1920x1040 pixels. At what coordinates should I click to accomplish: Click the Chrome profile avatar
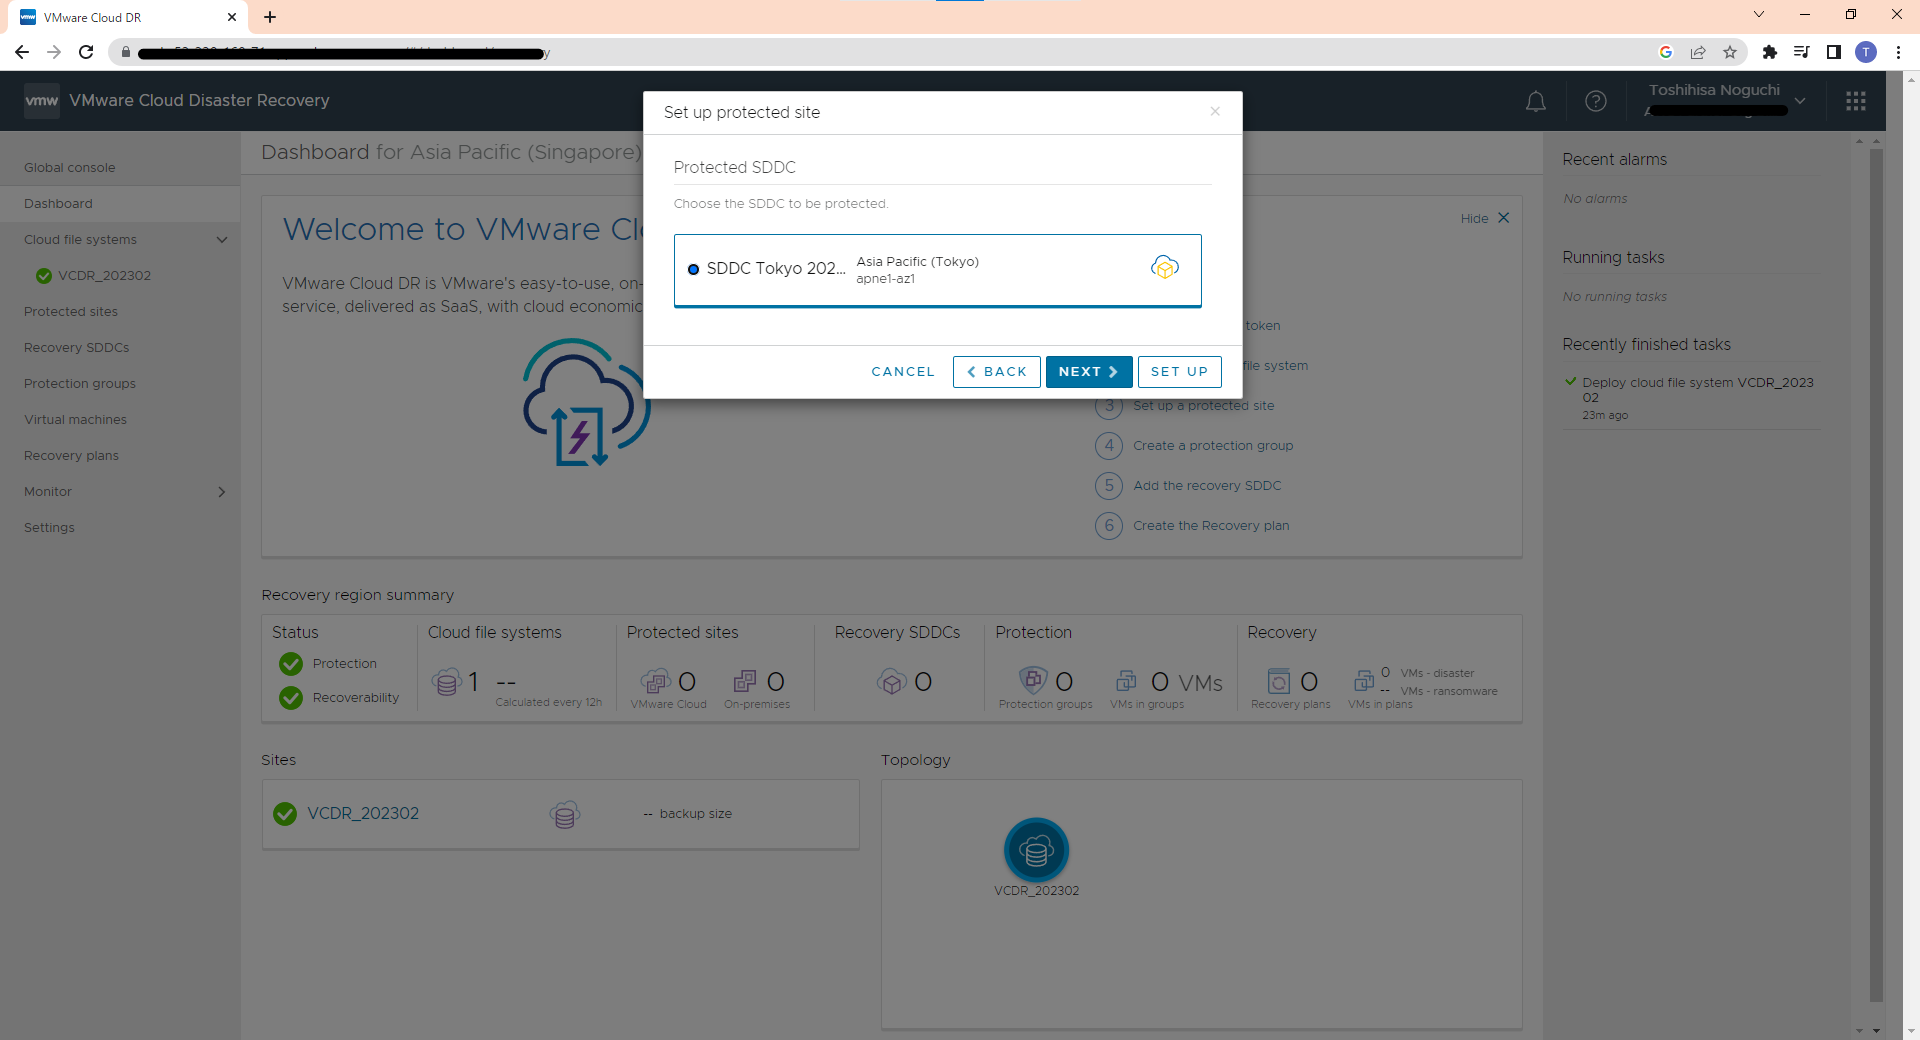pos(1866,52)
